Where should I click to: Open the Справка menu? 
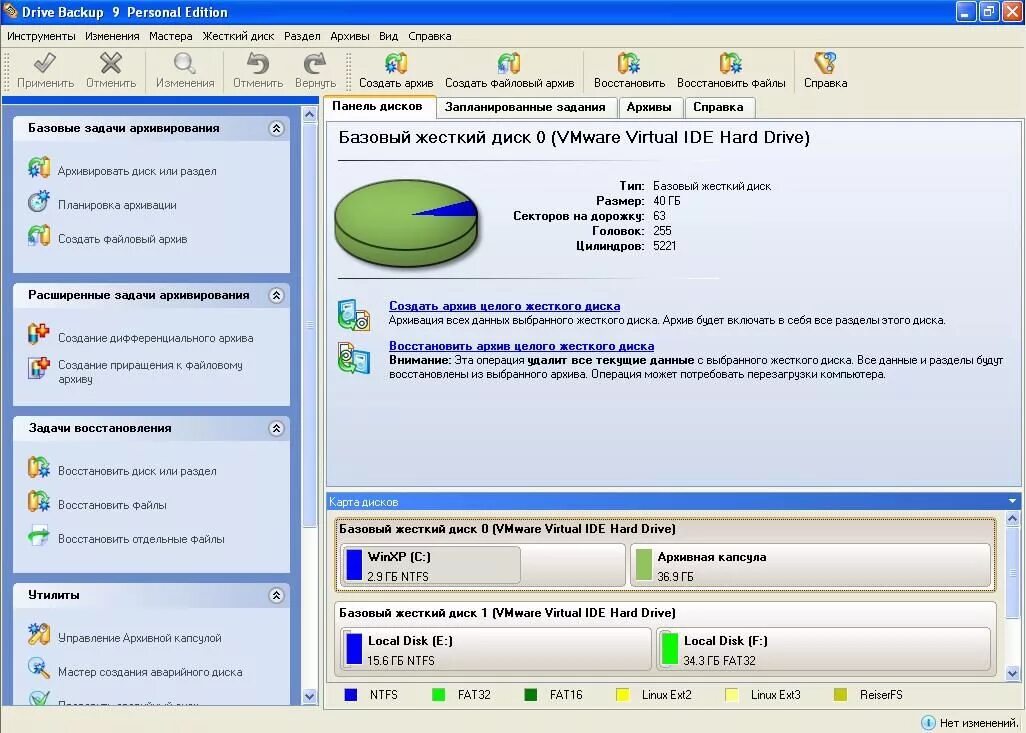coord(430,36)
